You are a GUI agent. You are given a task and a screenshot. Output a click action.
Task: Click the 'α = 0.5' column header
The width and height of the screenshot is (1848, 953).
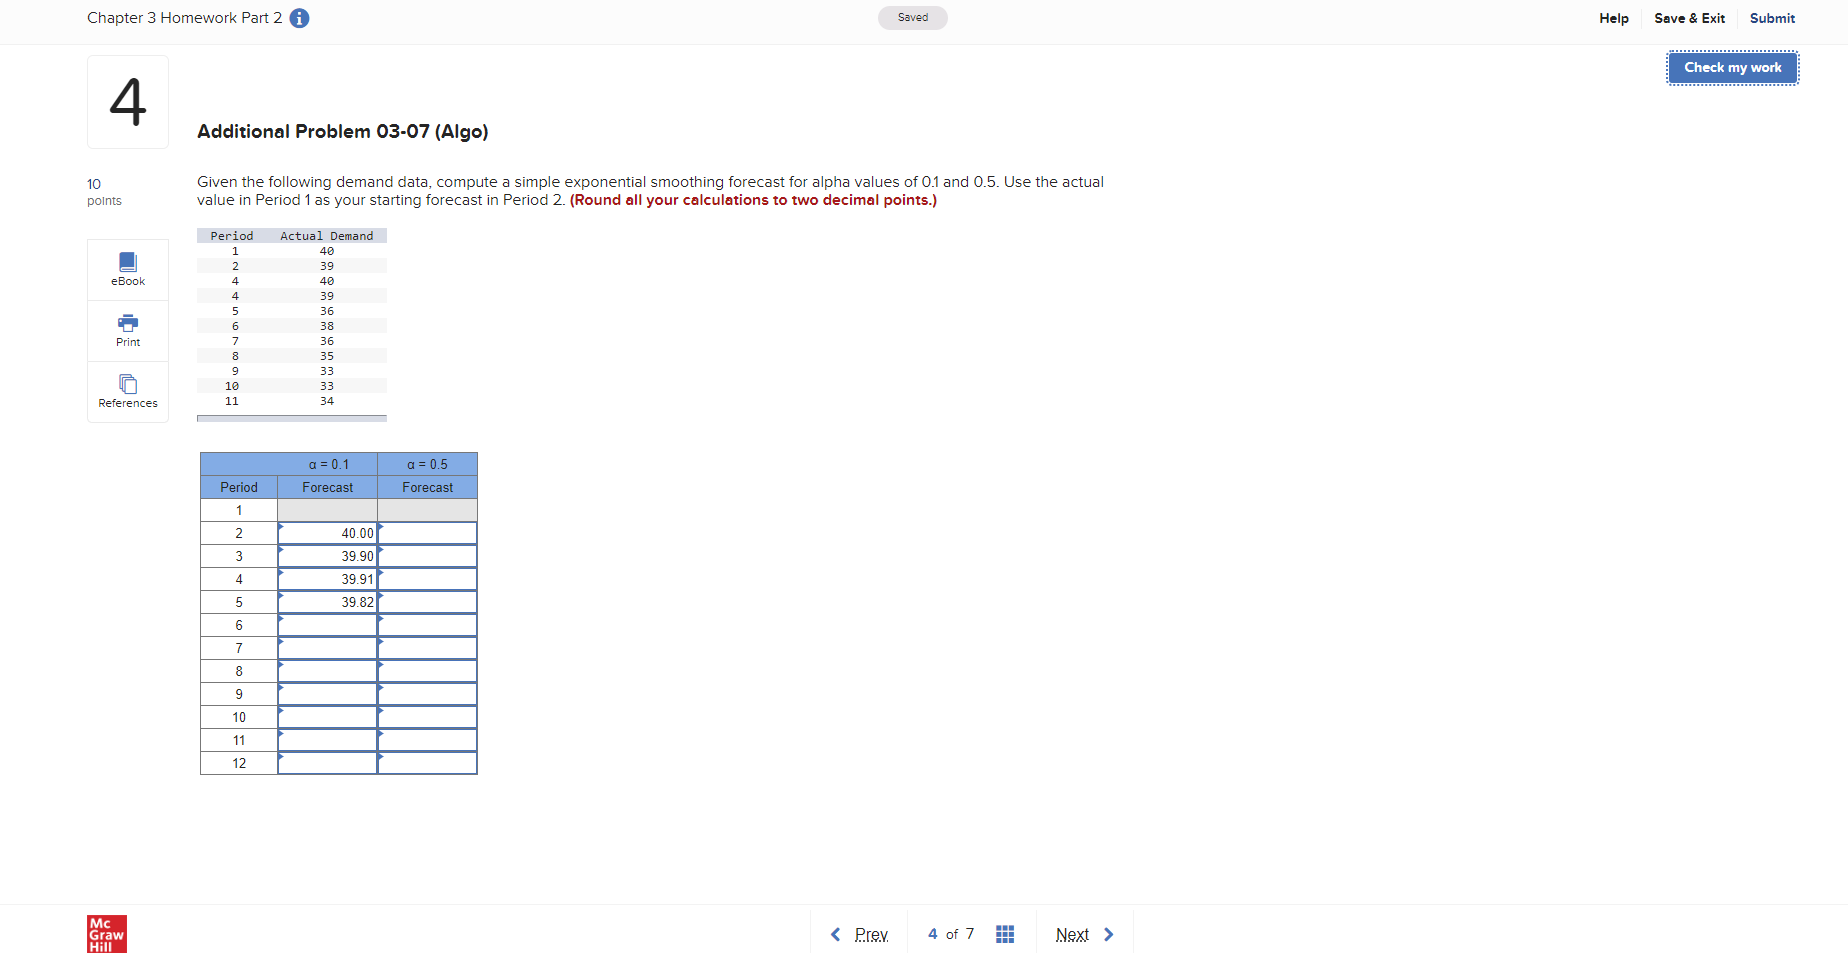click(428, 464)
